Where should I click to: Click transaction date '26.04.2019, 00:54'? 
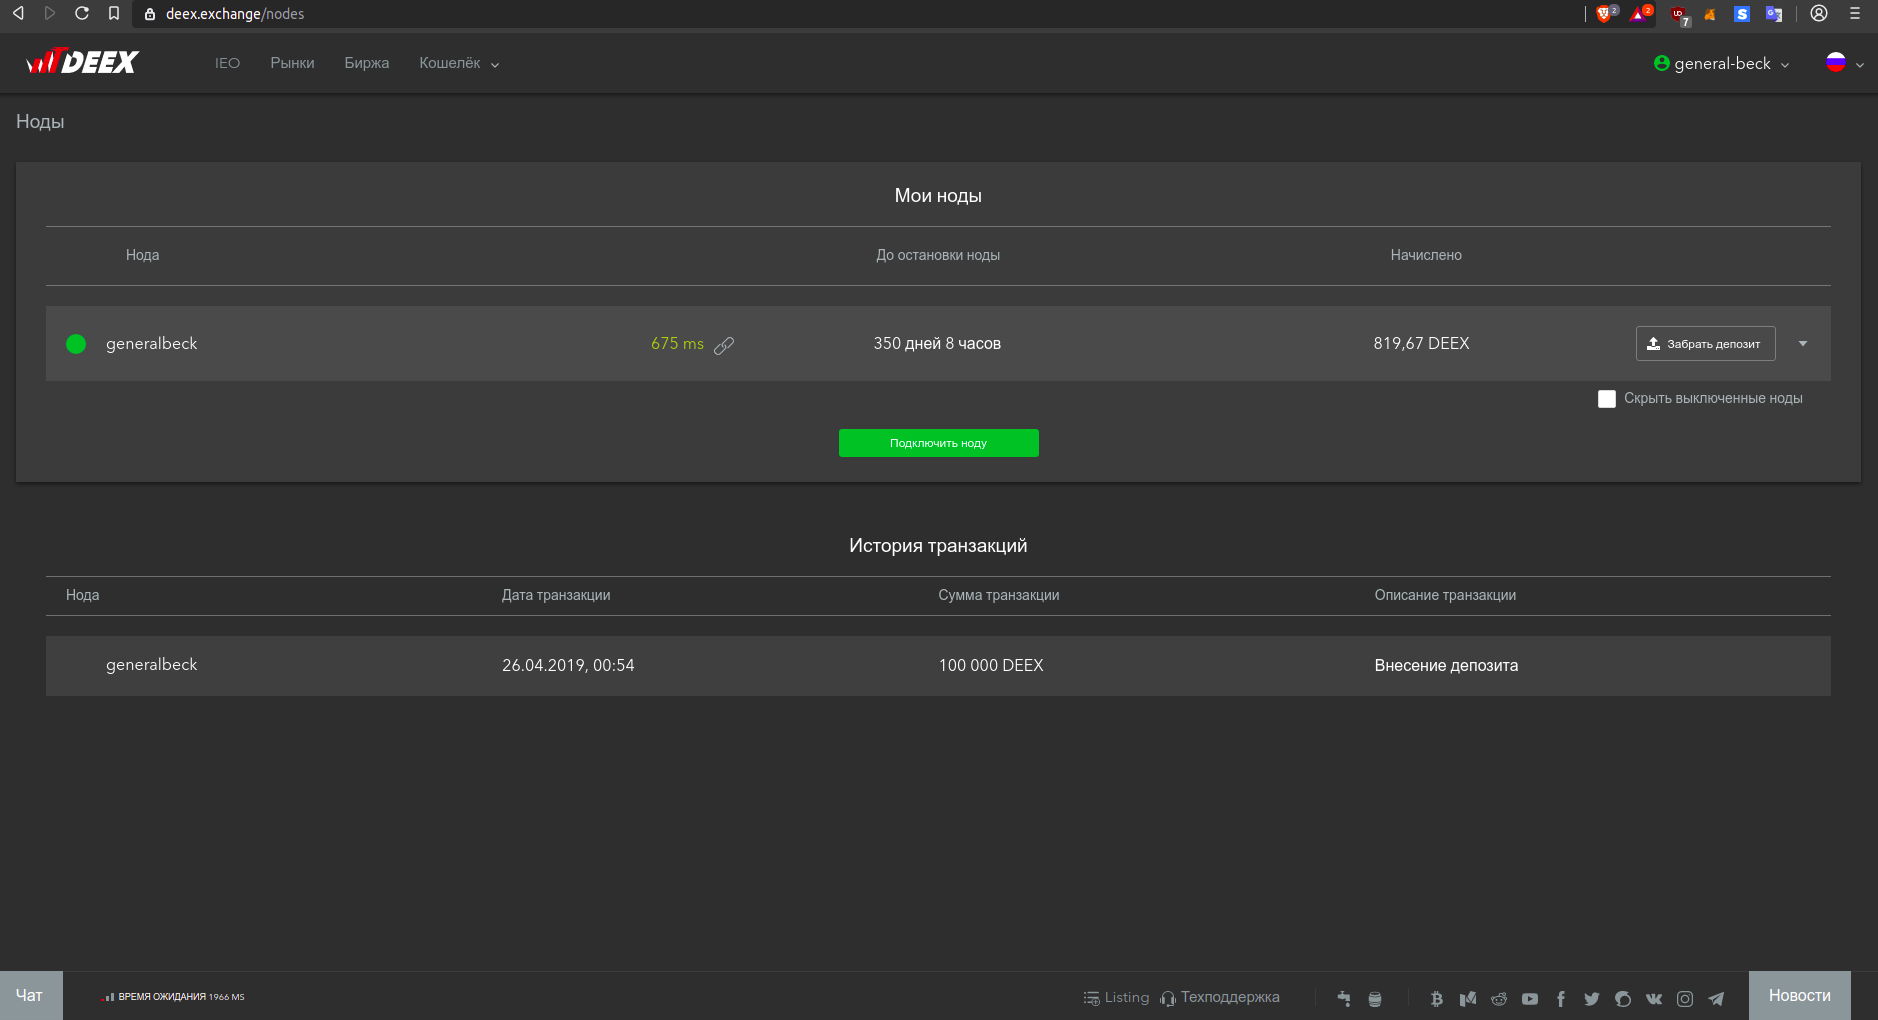568,666
